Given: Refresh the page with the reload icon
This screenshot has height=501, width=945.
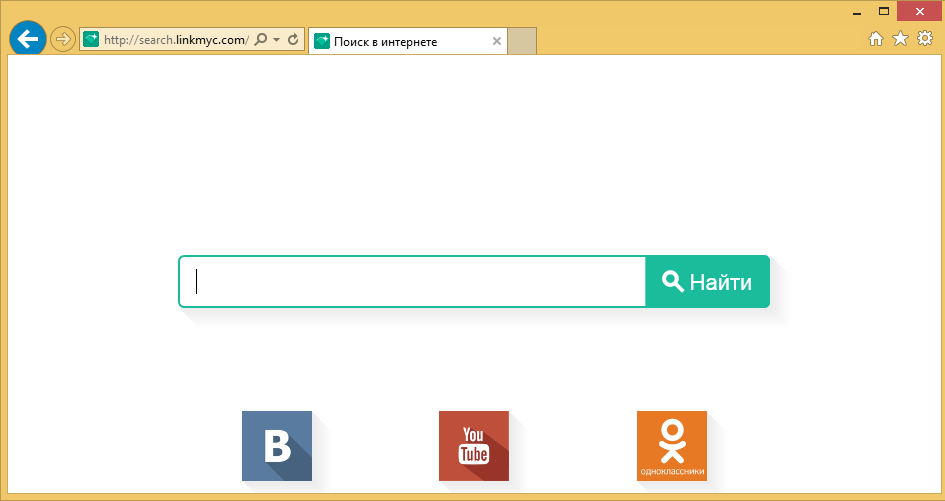Looking at the screenshot, I should (294, 40).
